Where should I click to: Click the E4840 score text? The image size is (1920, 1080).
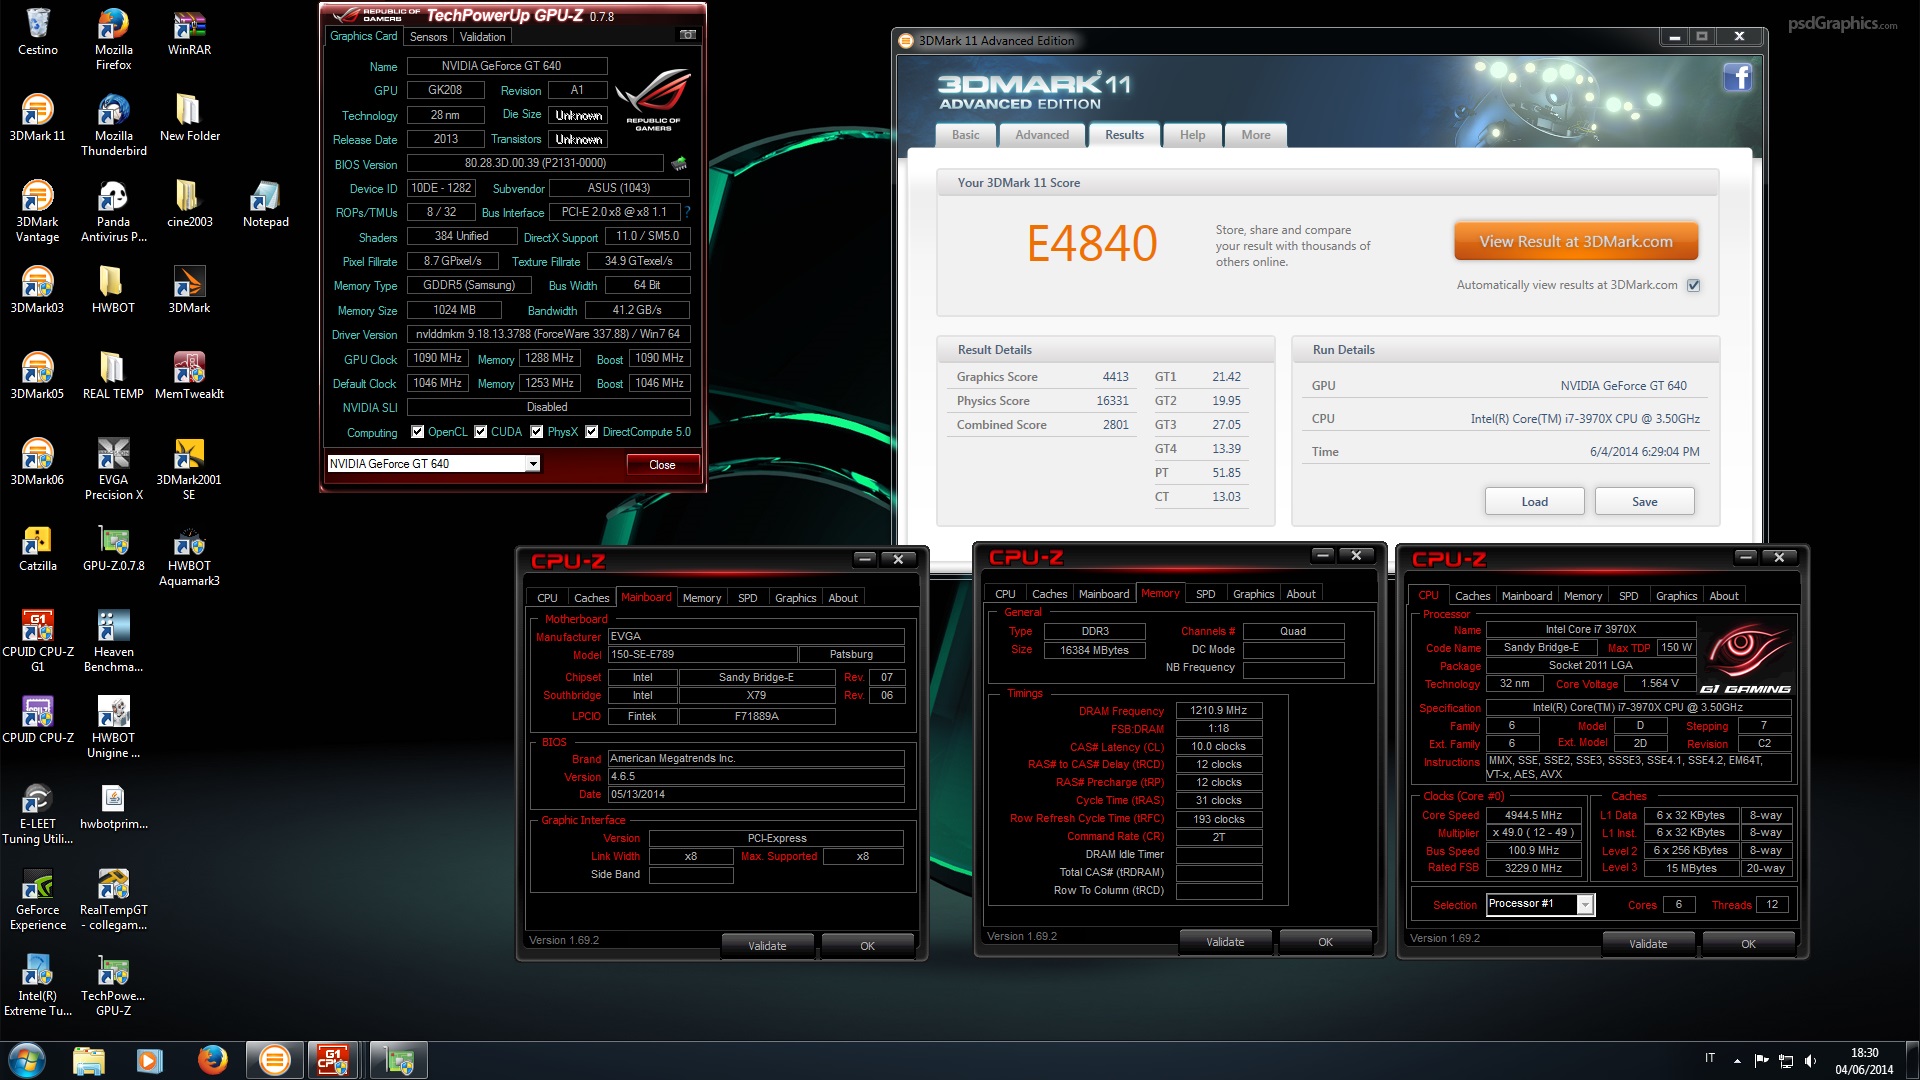(1091, 244)
